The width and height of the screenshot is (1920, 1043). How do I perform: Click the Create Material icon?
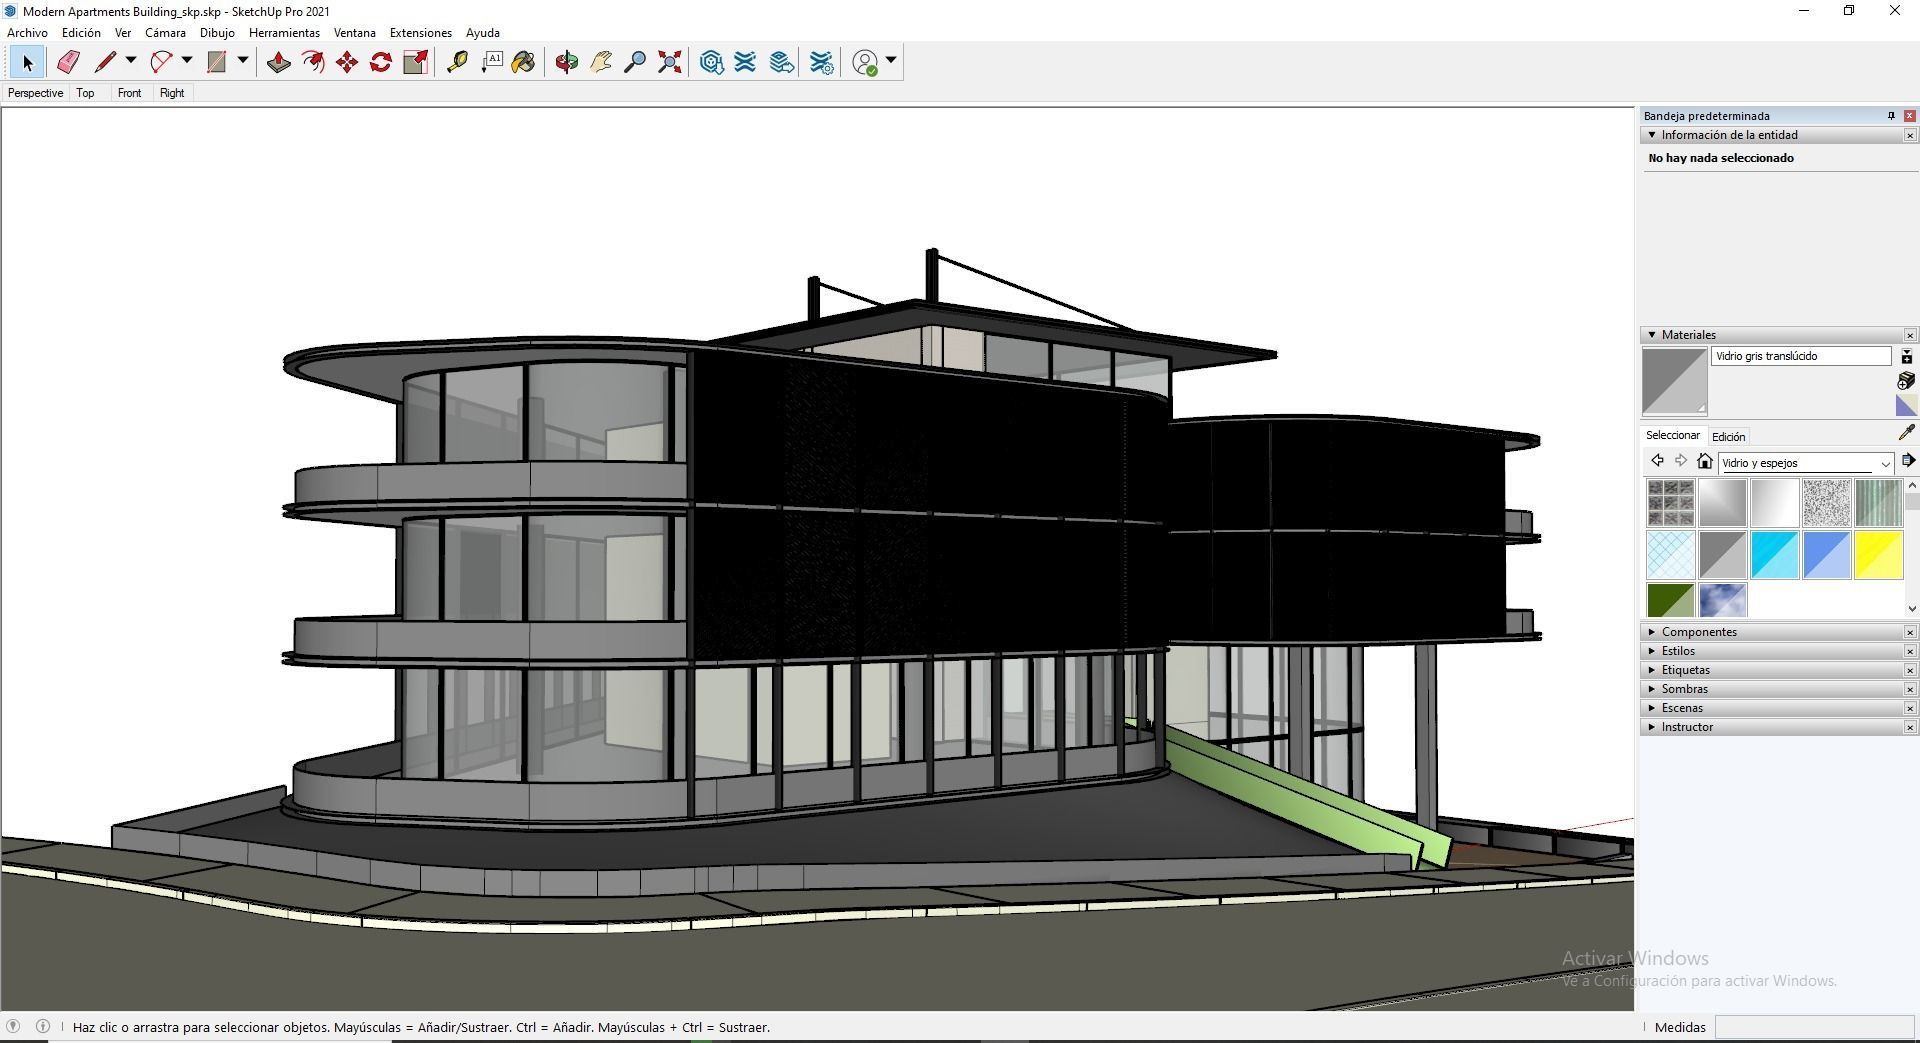[x=1906, y=381]
